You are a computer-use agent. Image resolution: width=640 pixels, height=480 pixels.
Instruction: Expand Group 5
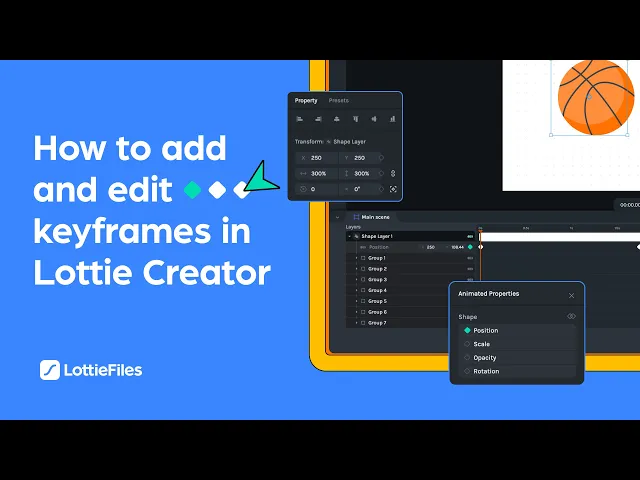pyautogui.click(x=356, y=301)
